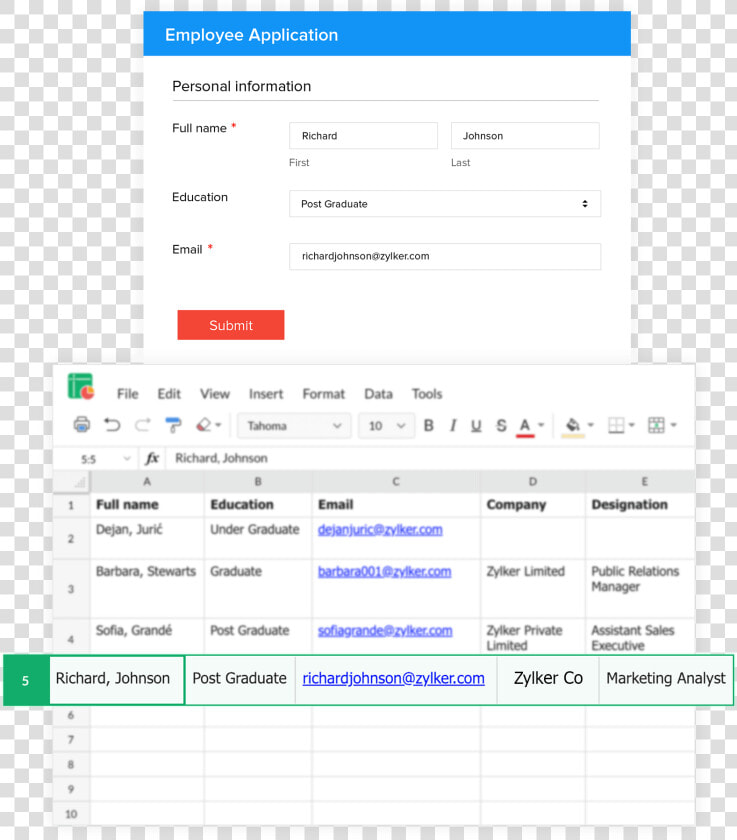Expand the fill color dropdown arrow

tap(591, 425)
